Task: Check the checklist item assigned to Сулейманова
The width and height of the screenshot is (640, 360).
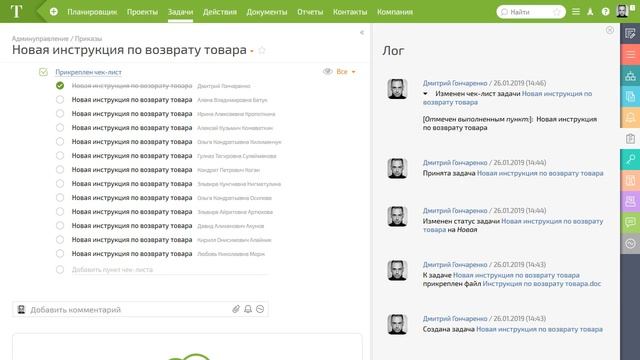Action: (60, 156)
